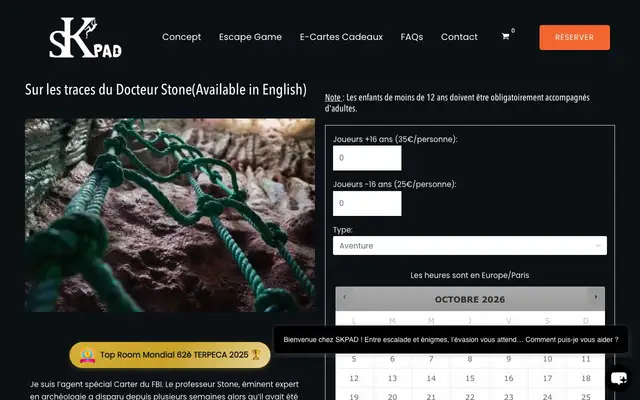The height and width of the screenshot is (400, 640).
Task: Expand the Type dropdown showing Aventure
Action: point(469,246)
